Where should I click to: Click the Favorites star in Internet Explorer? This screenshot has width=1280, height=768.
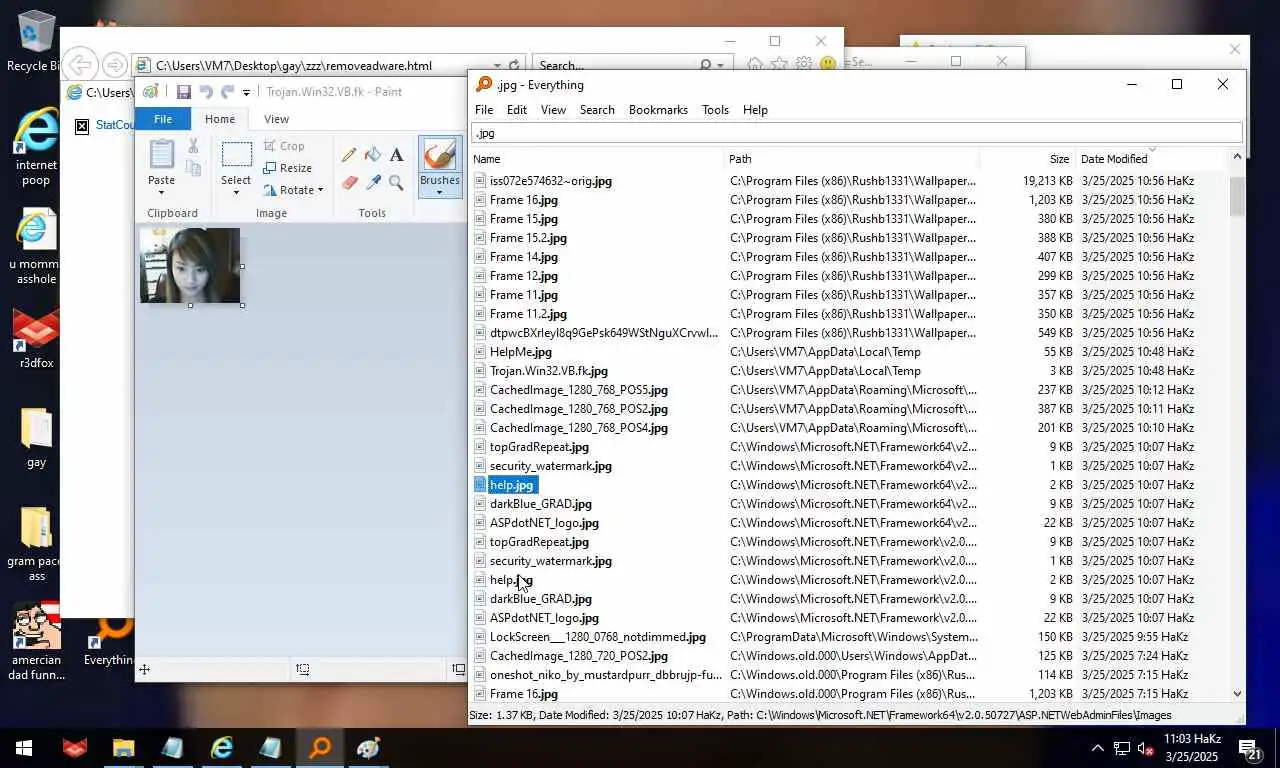(779, 64)
